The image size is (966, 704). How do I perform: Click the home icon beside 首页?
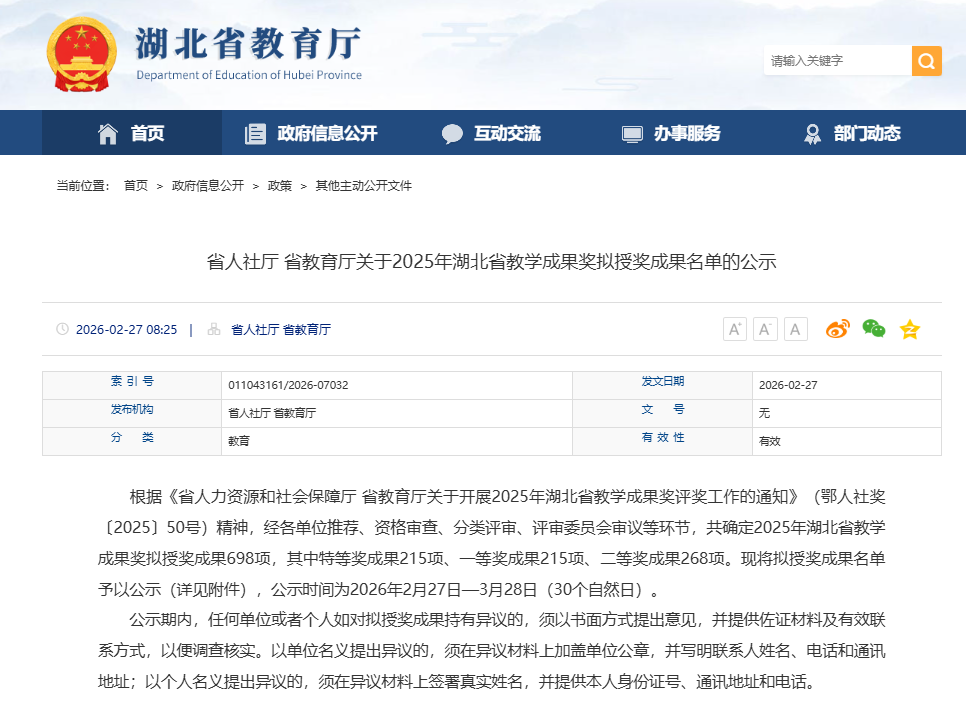(x=108, y=133)
